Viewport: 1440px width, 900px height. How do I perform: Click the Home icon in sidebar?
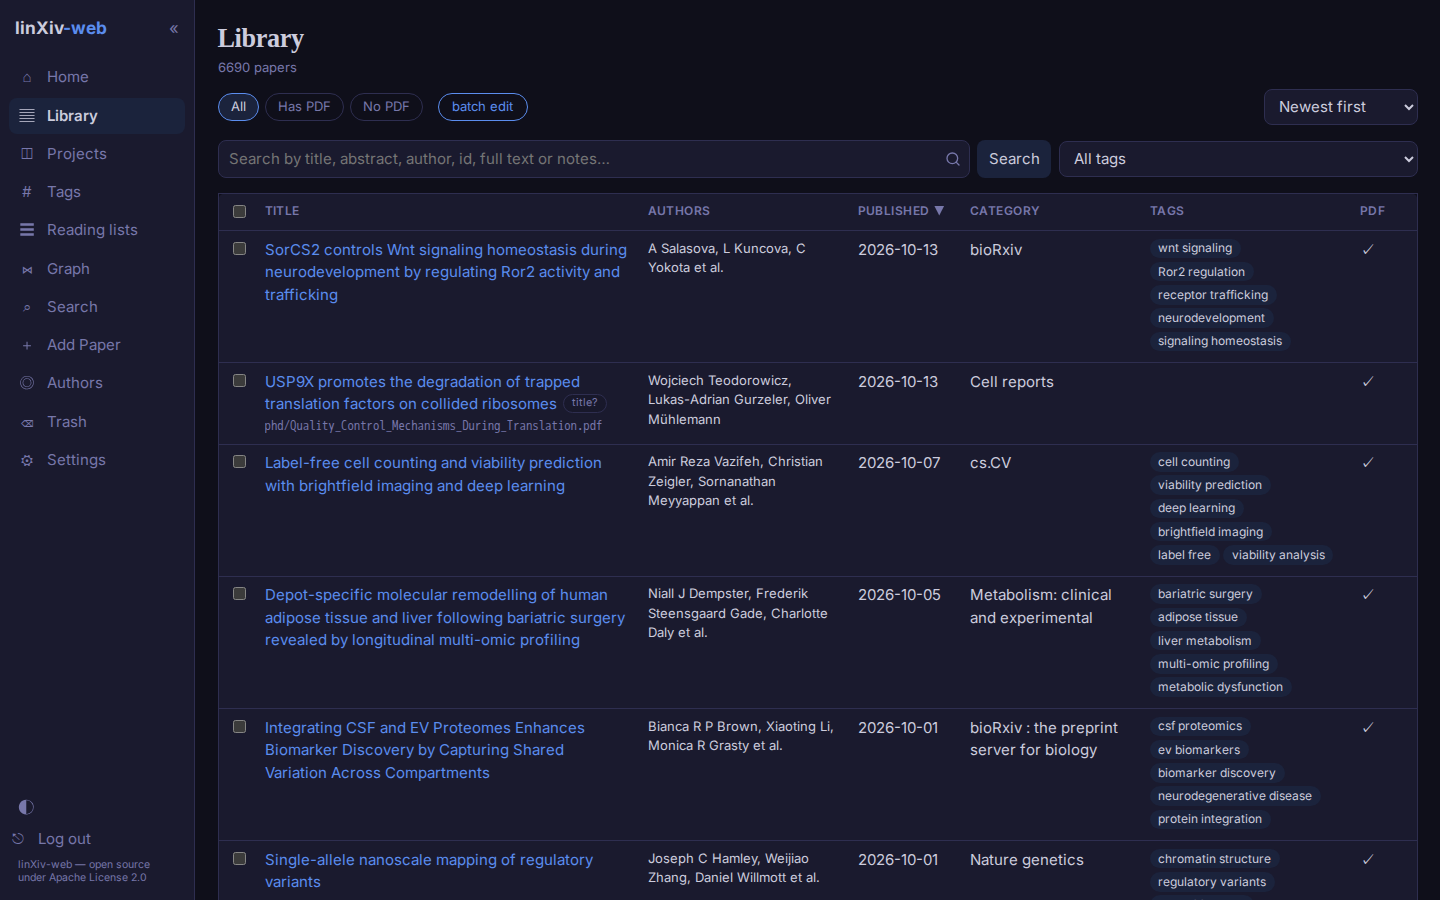[27, 77]
